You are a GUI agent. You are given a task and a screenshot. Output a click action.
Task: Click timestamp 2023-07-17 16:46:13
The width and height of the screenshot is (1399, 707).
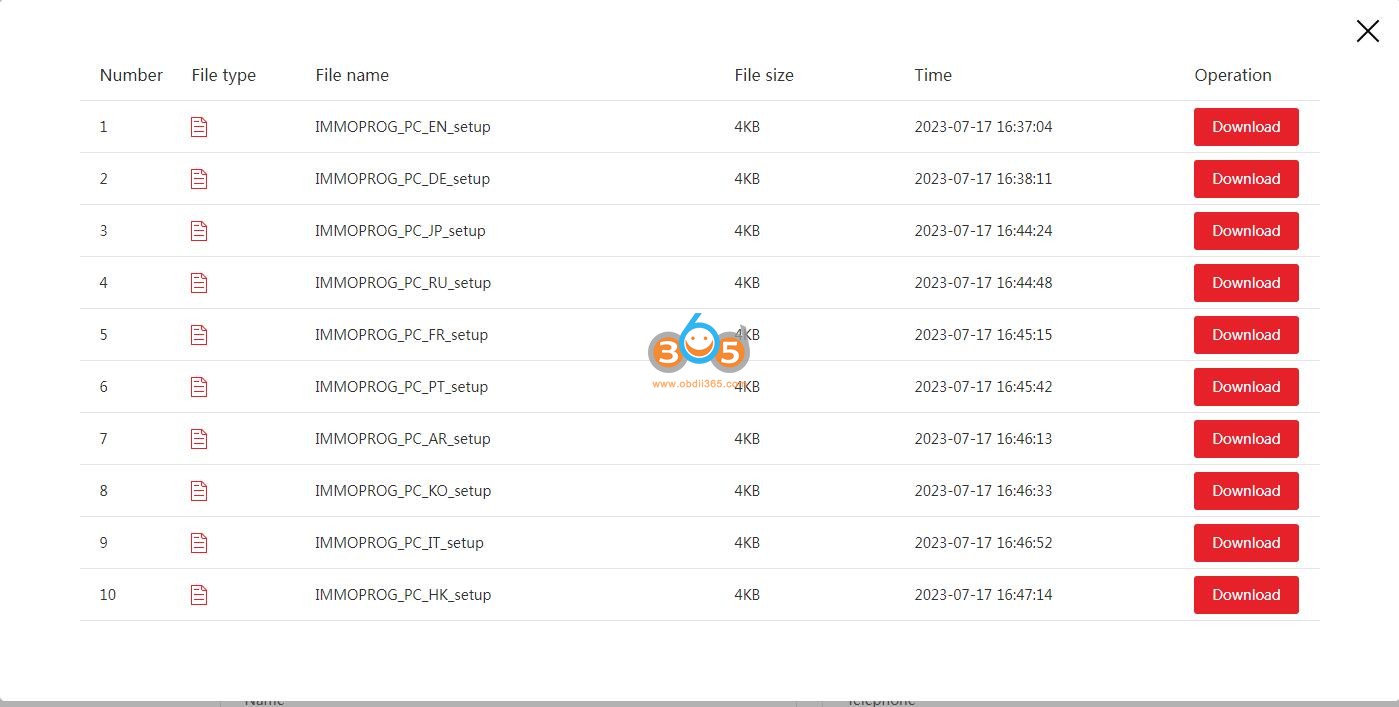[983, 439]
